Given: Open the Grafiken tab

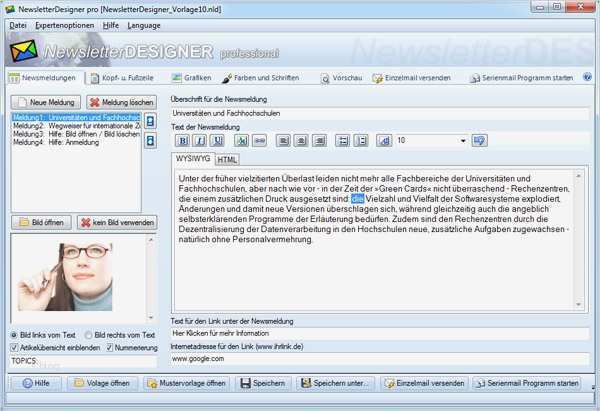Looking at the screenshot, I should [x=191, y=78].
